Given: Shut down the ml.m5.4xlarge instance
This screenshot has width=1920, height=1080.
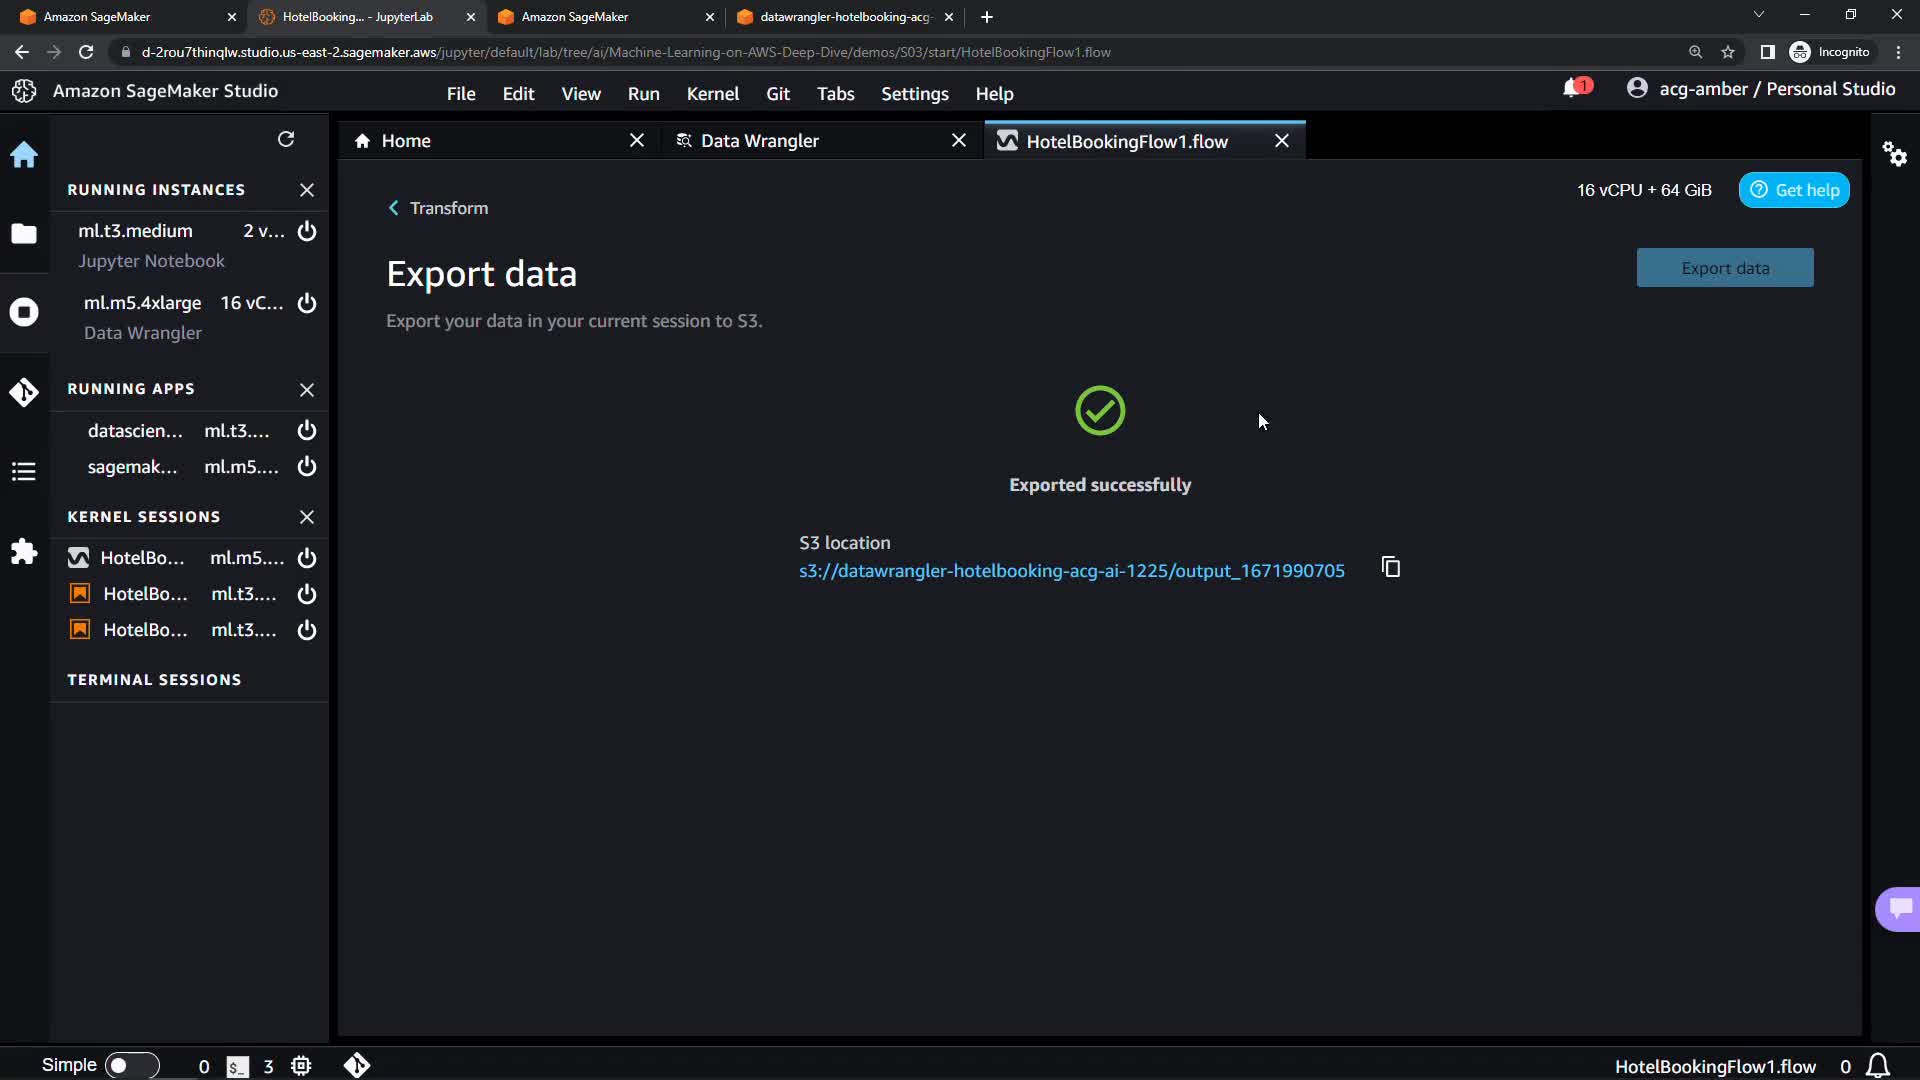Looking at the screenshot, I should pos(307,303).
